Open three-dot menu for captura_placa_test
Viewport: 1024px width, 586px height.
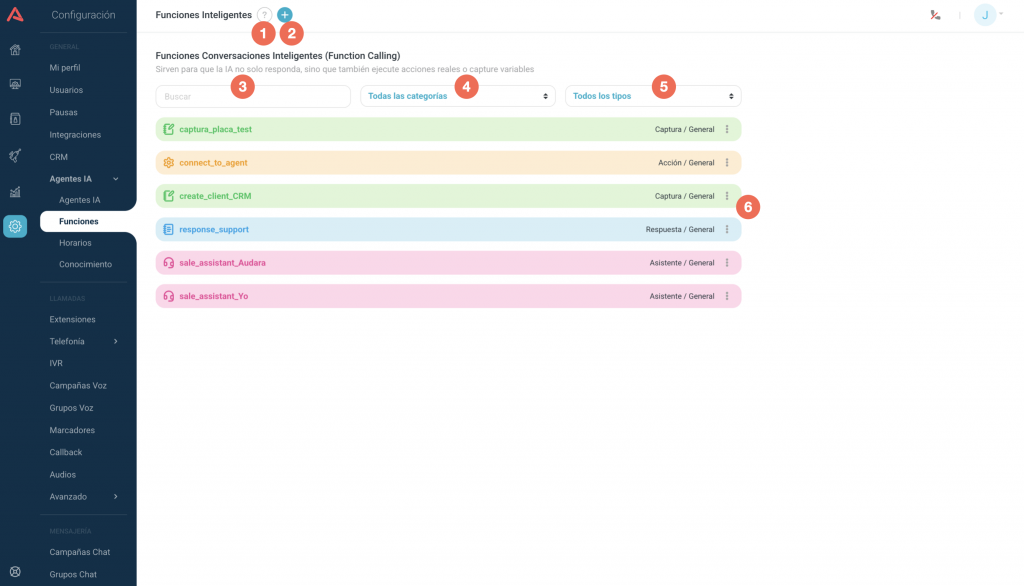(727, 129)
